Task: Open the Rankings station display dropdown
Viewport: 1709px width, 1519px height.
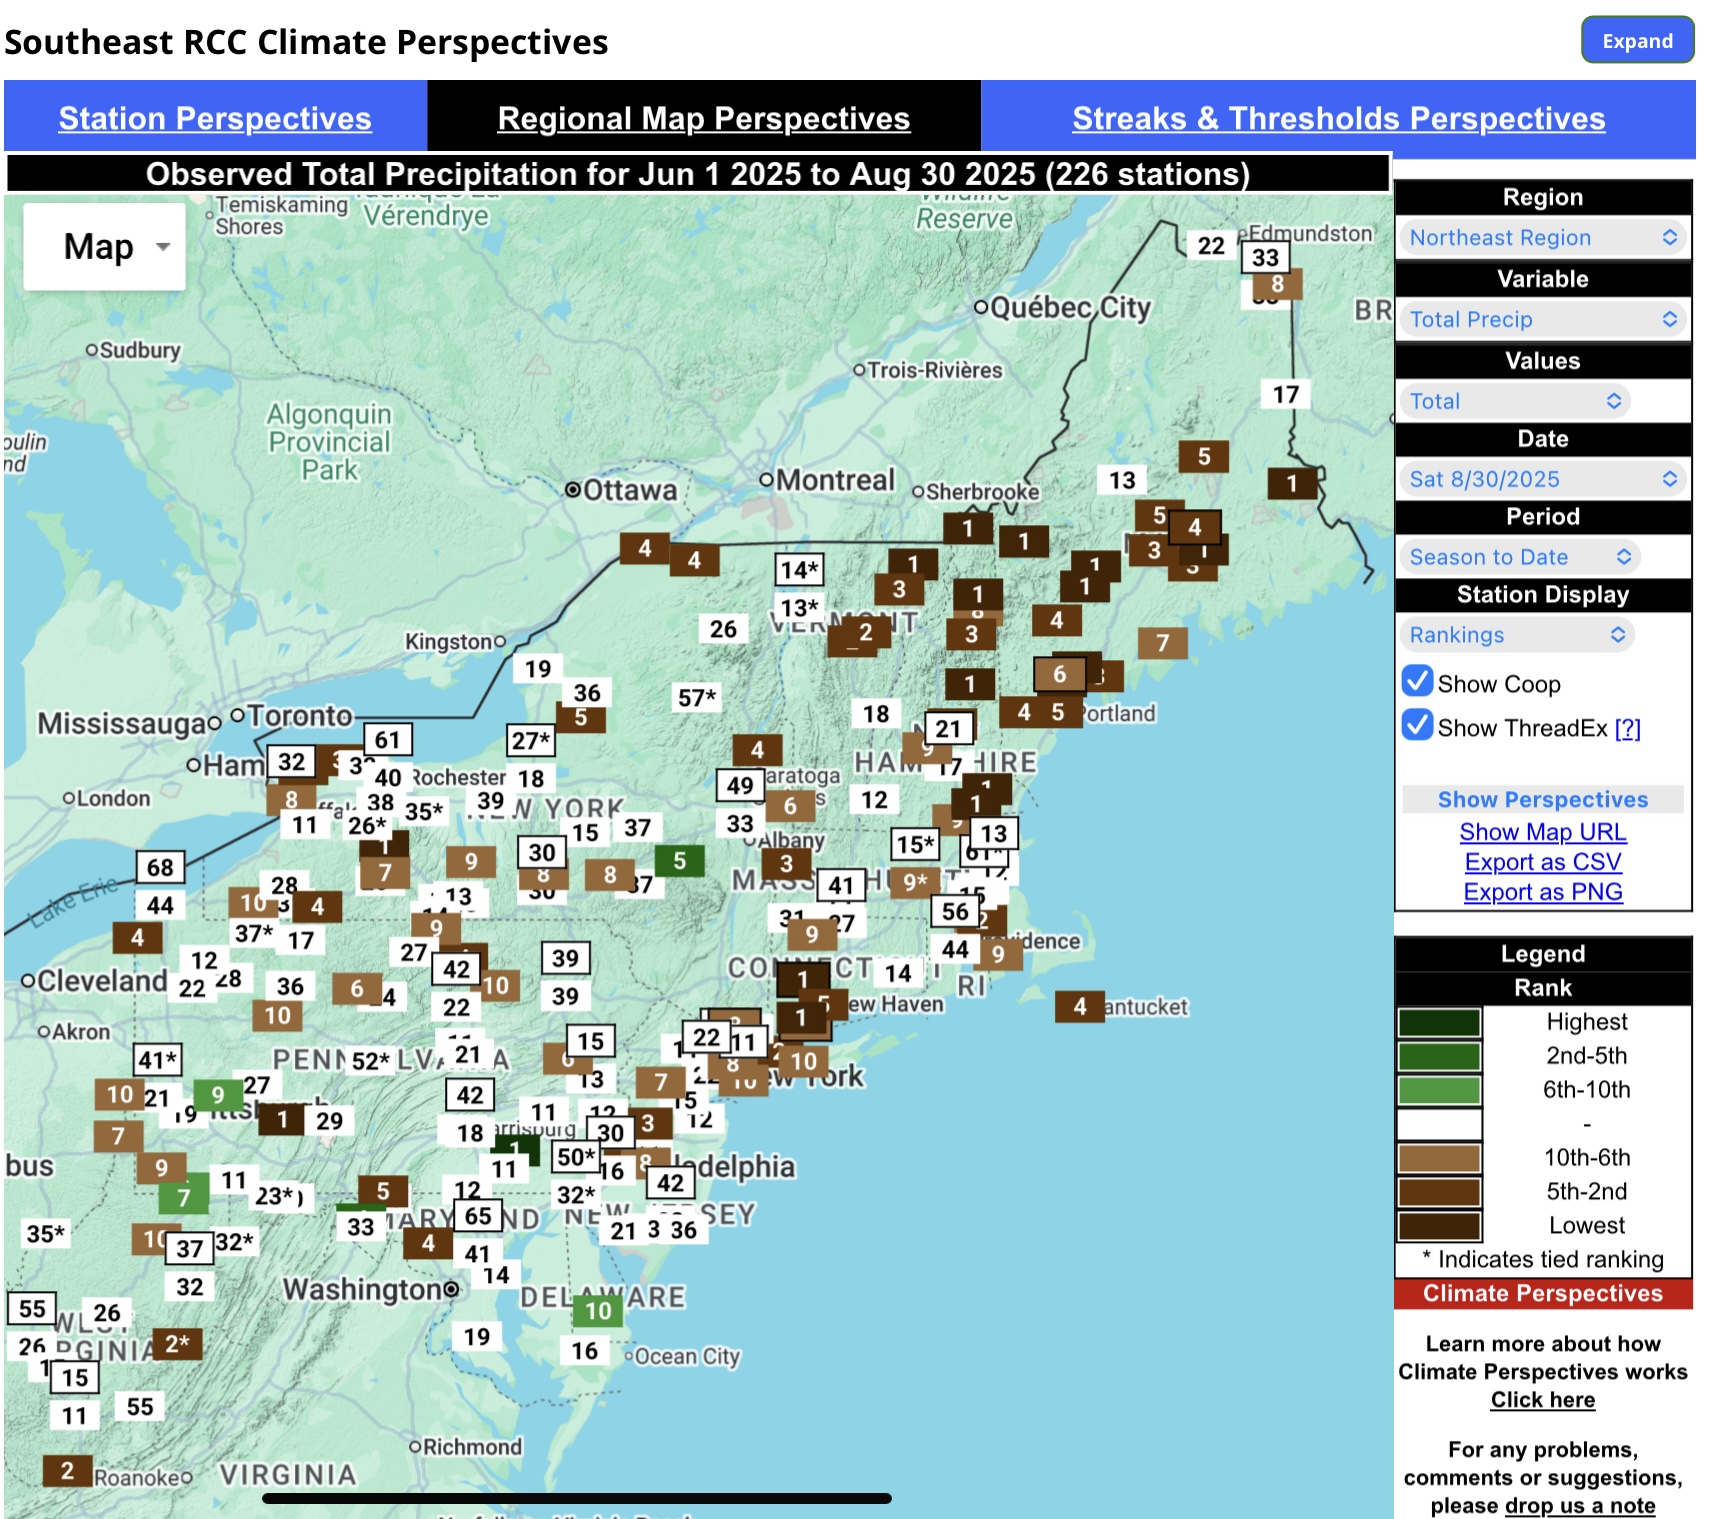Action: coord(1516,635)
